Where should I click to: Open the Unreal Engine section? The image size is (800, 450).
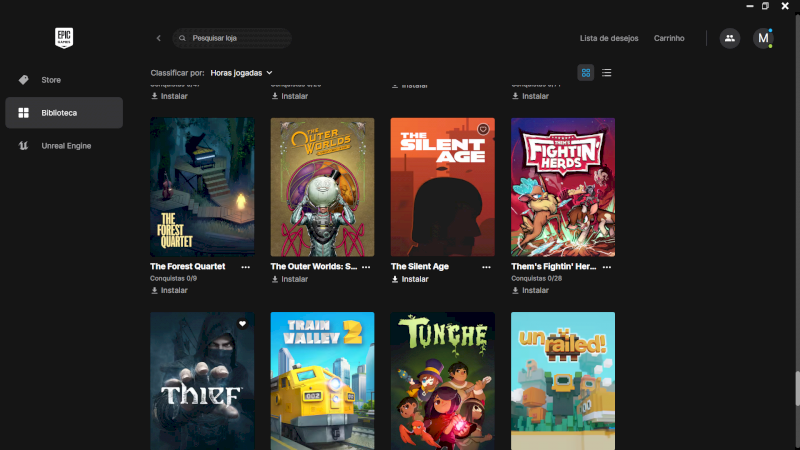(64, 146)
